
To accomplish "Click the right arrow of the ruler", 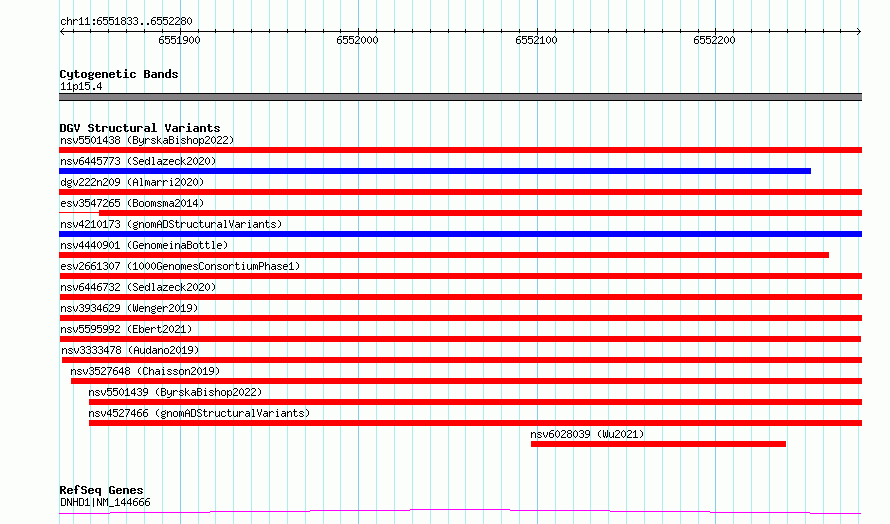I will 859,32.
